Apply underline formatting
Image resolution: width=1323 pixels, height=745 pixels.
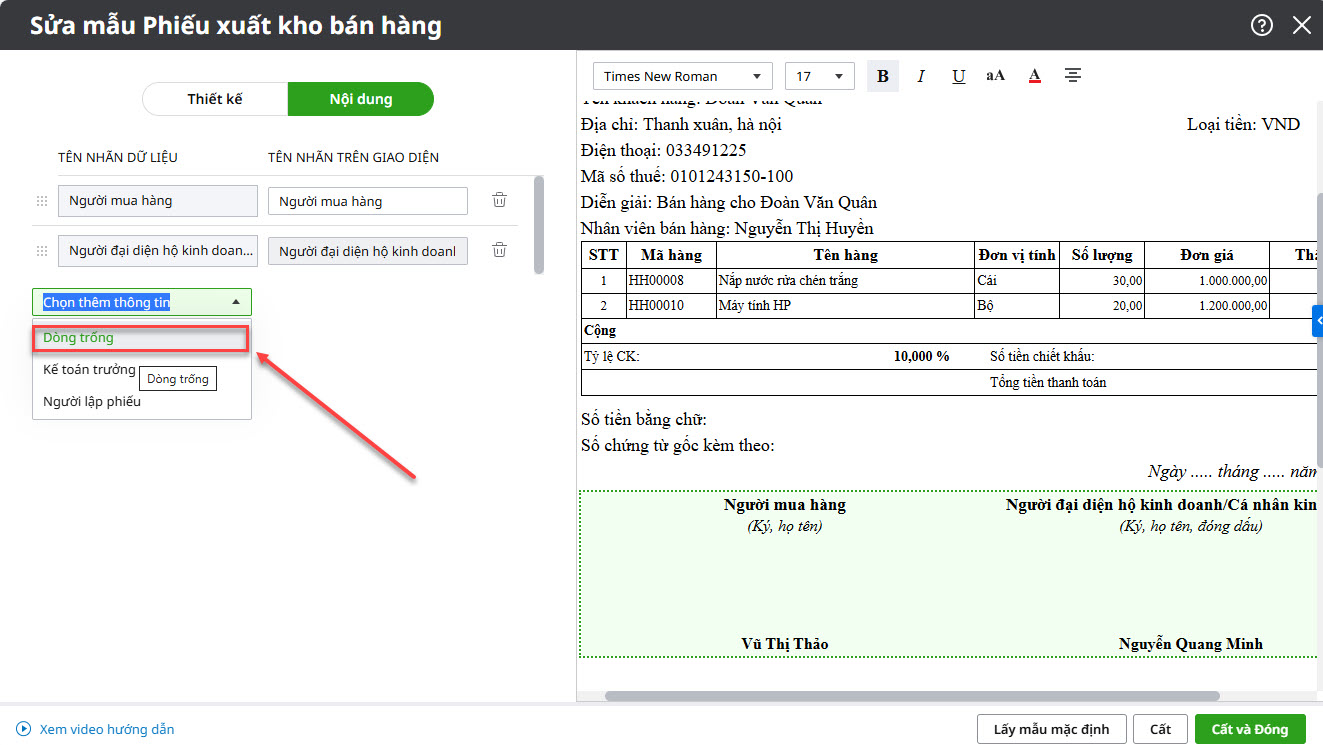(958, 76)
